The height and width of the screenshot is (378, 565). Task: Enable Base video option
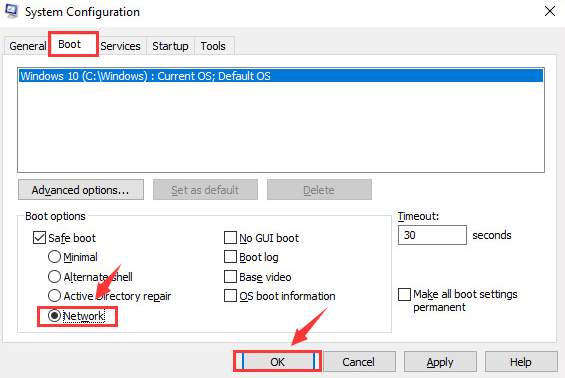(230, 277)
